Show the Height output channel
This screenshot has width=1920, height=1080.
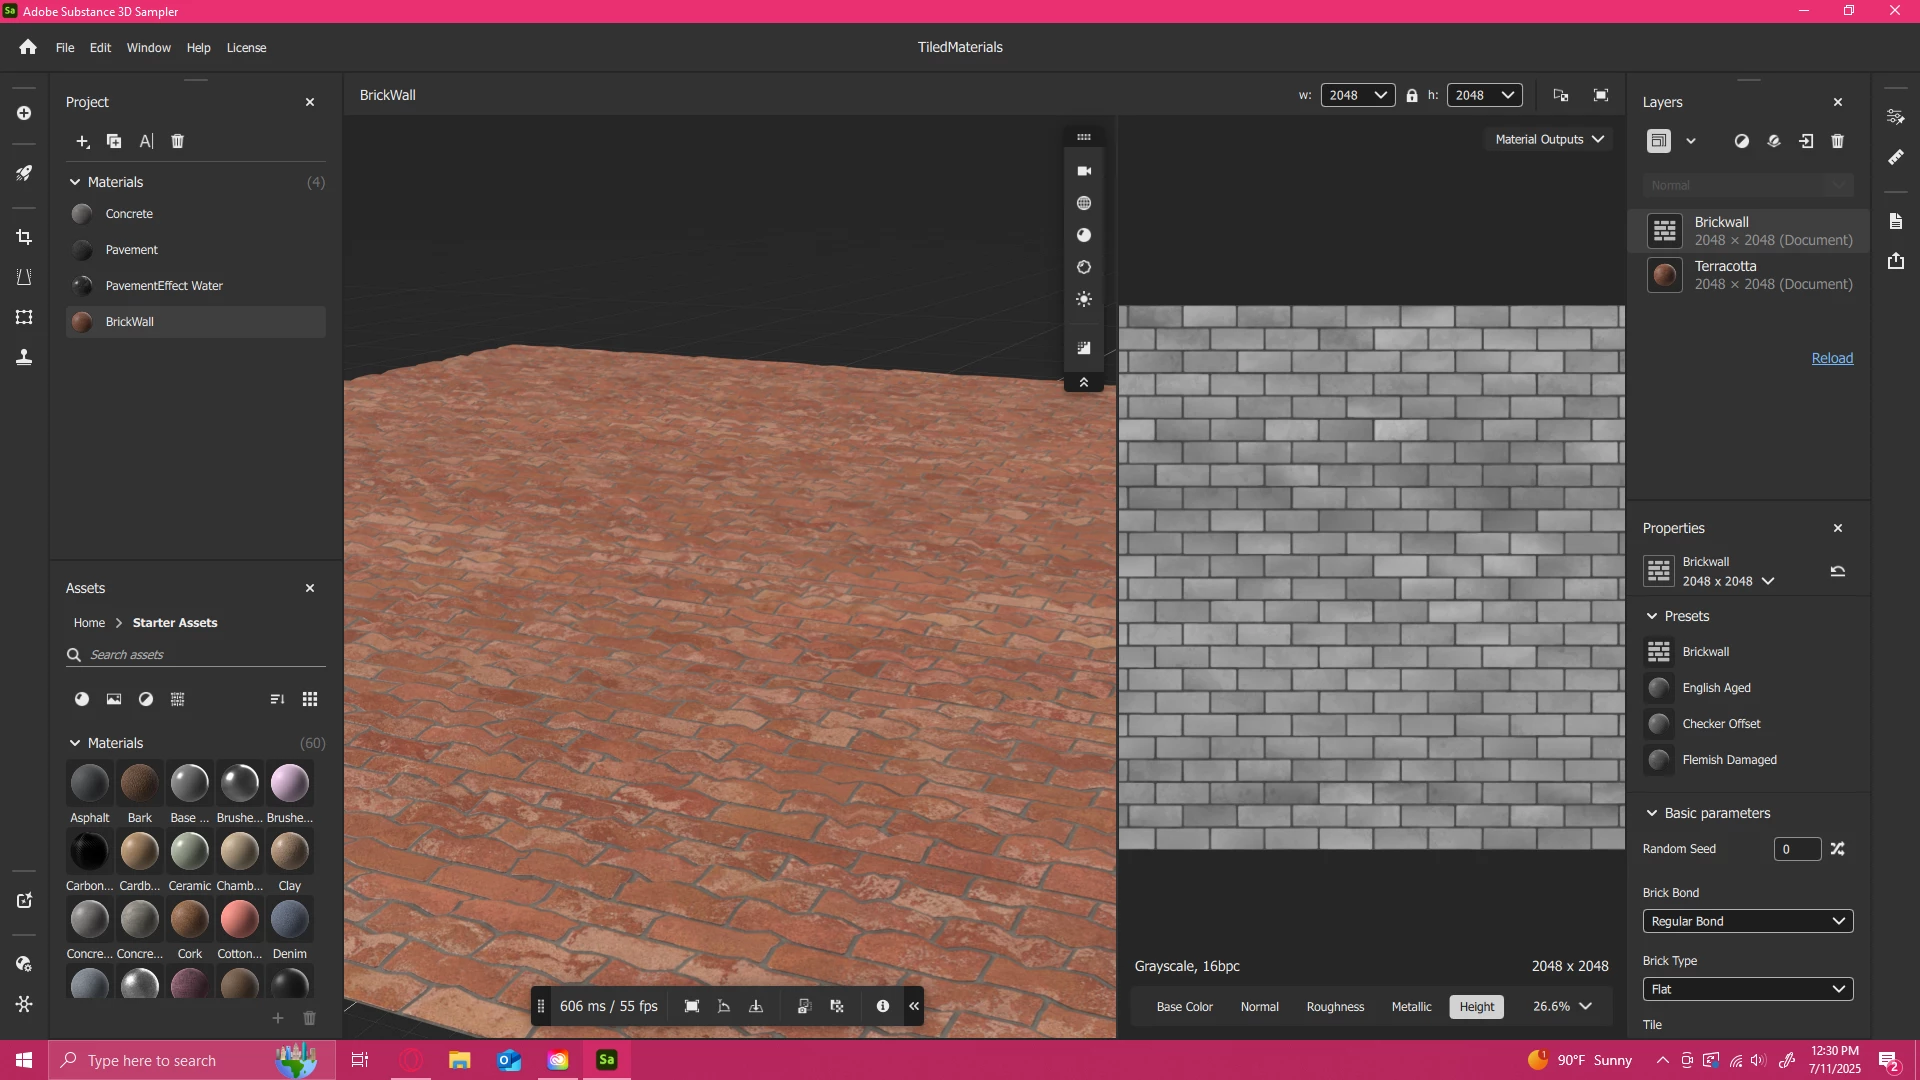[1476, 1007]
